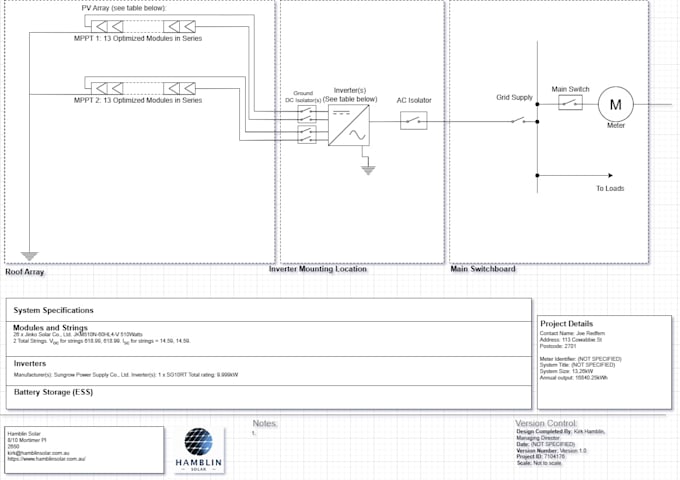The height and width of the screenshot is (480, 680).
Task: Click the '2 Total Strings' Voc/Isc line
Action: pos(101,341)
